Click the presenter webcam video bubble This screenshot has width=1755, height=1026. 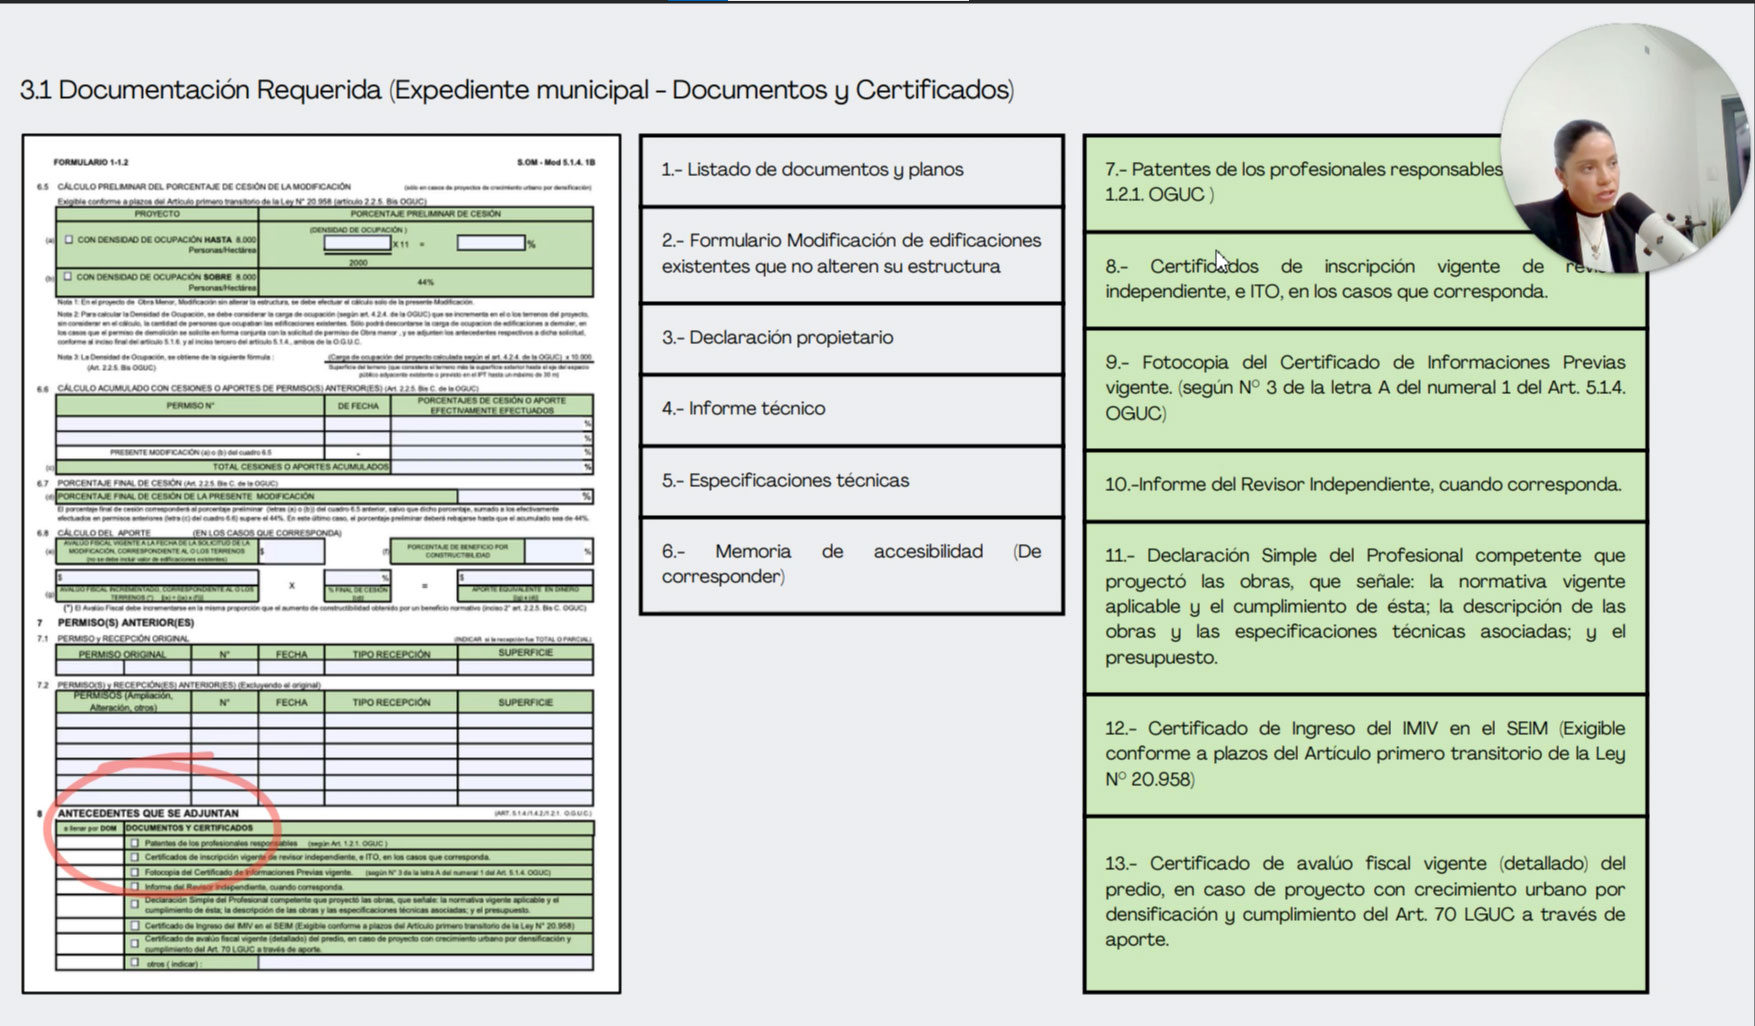[1623, 150]
